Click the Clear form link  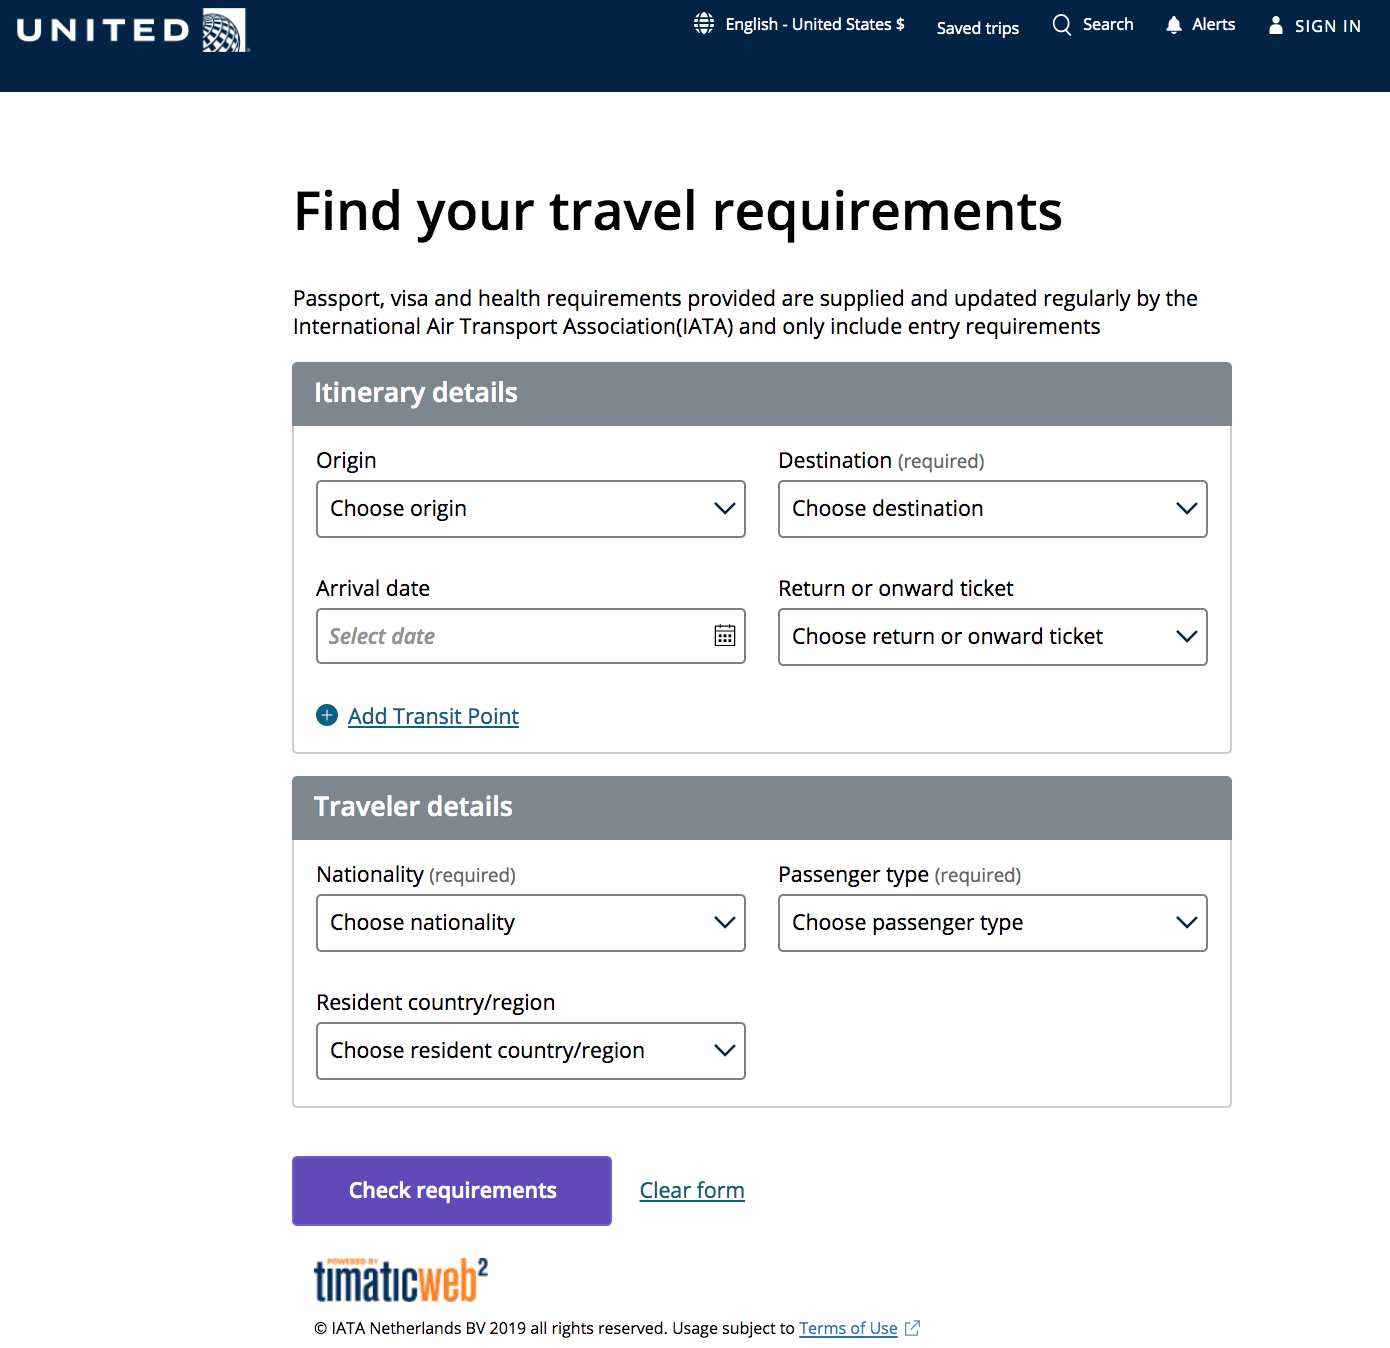pos(691,1190)
